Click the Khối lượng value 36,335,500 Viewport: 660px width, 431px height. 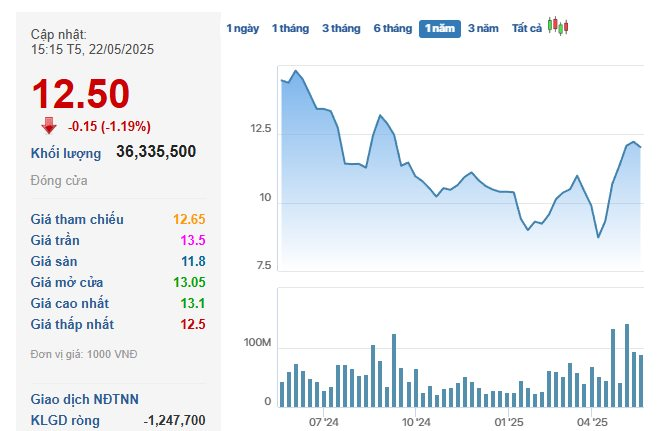click(156, 152)
